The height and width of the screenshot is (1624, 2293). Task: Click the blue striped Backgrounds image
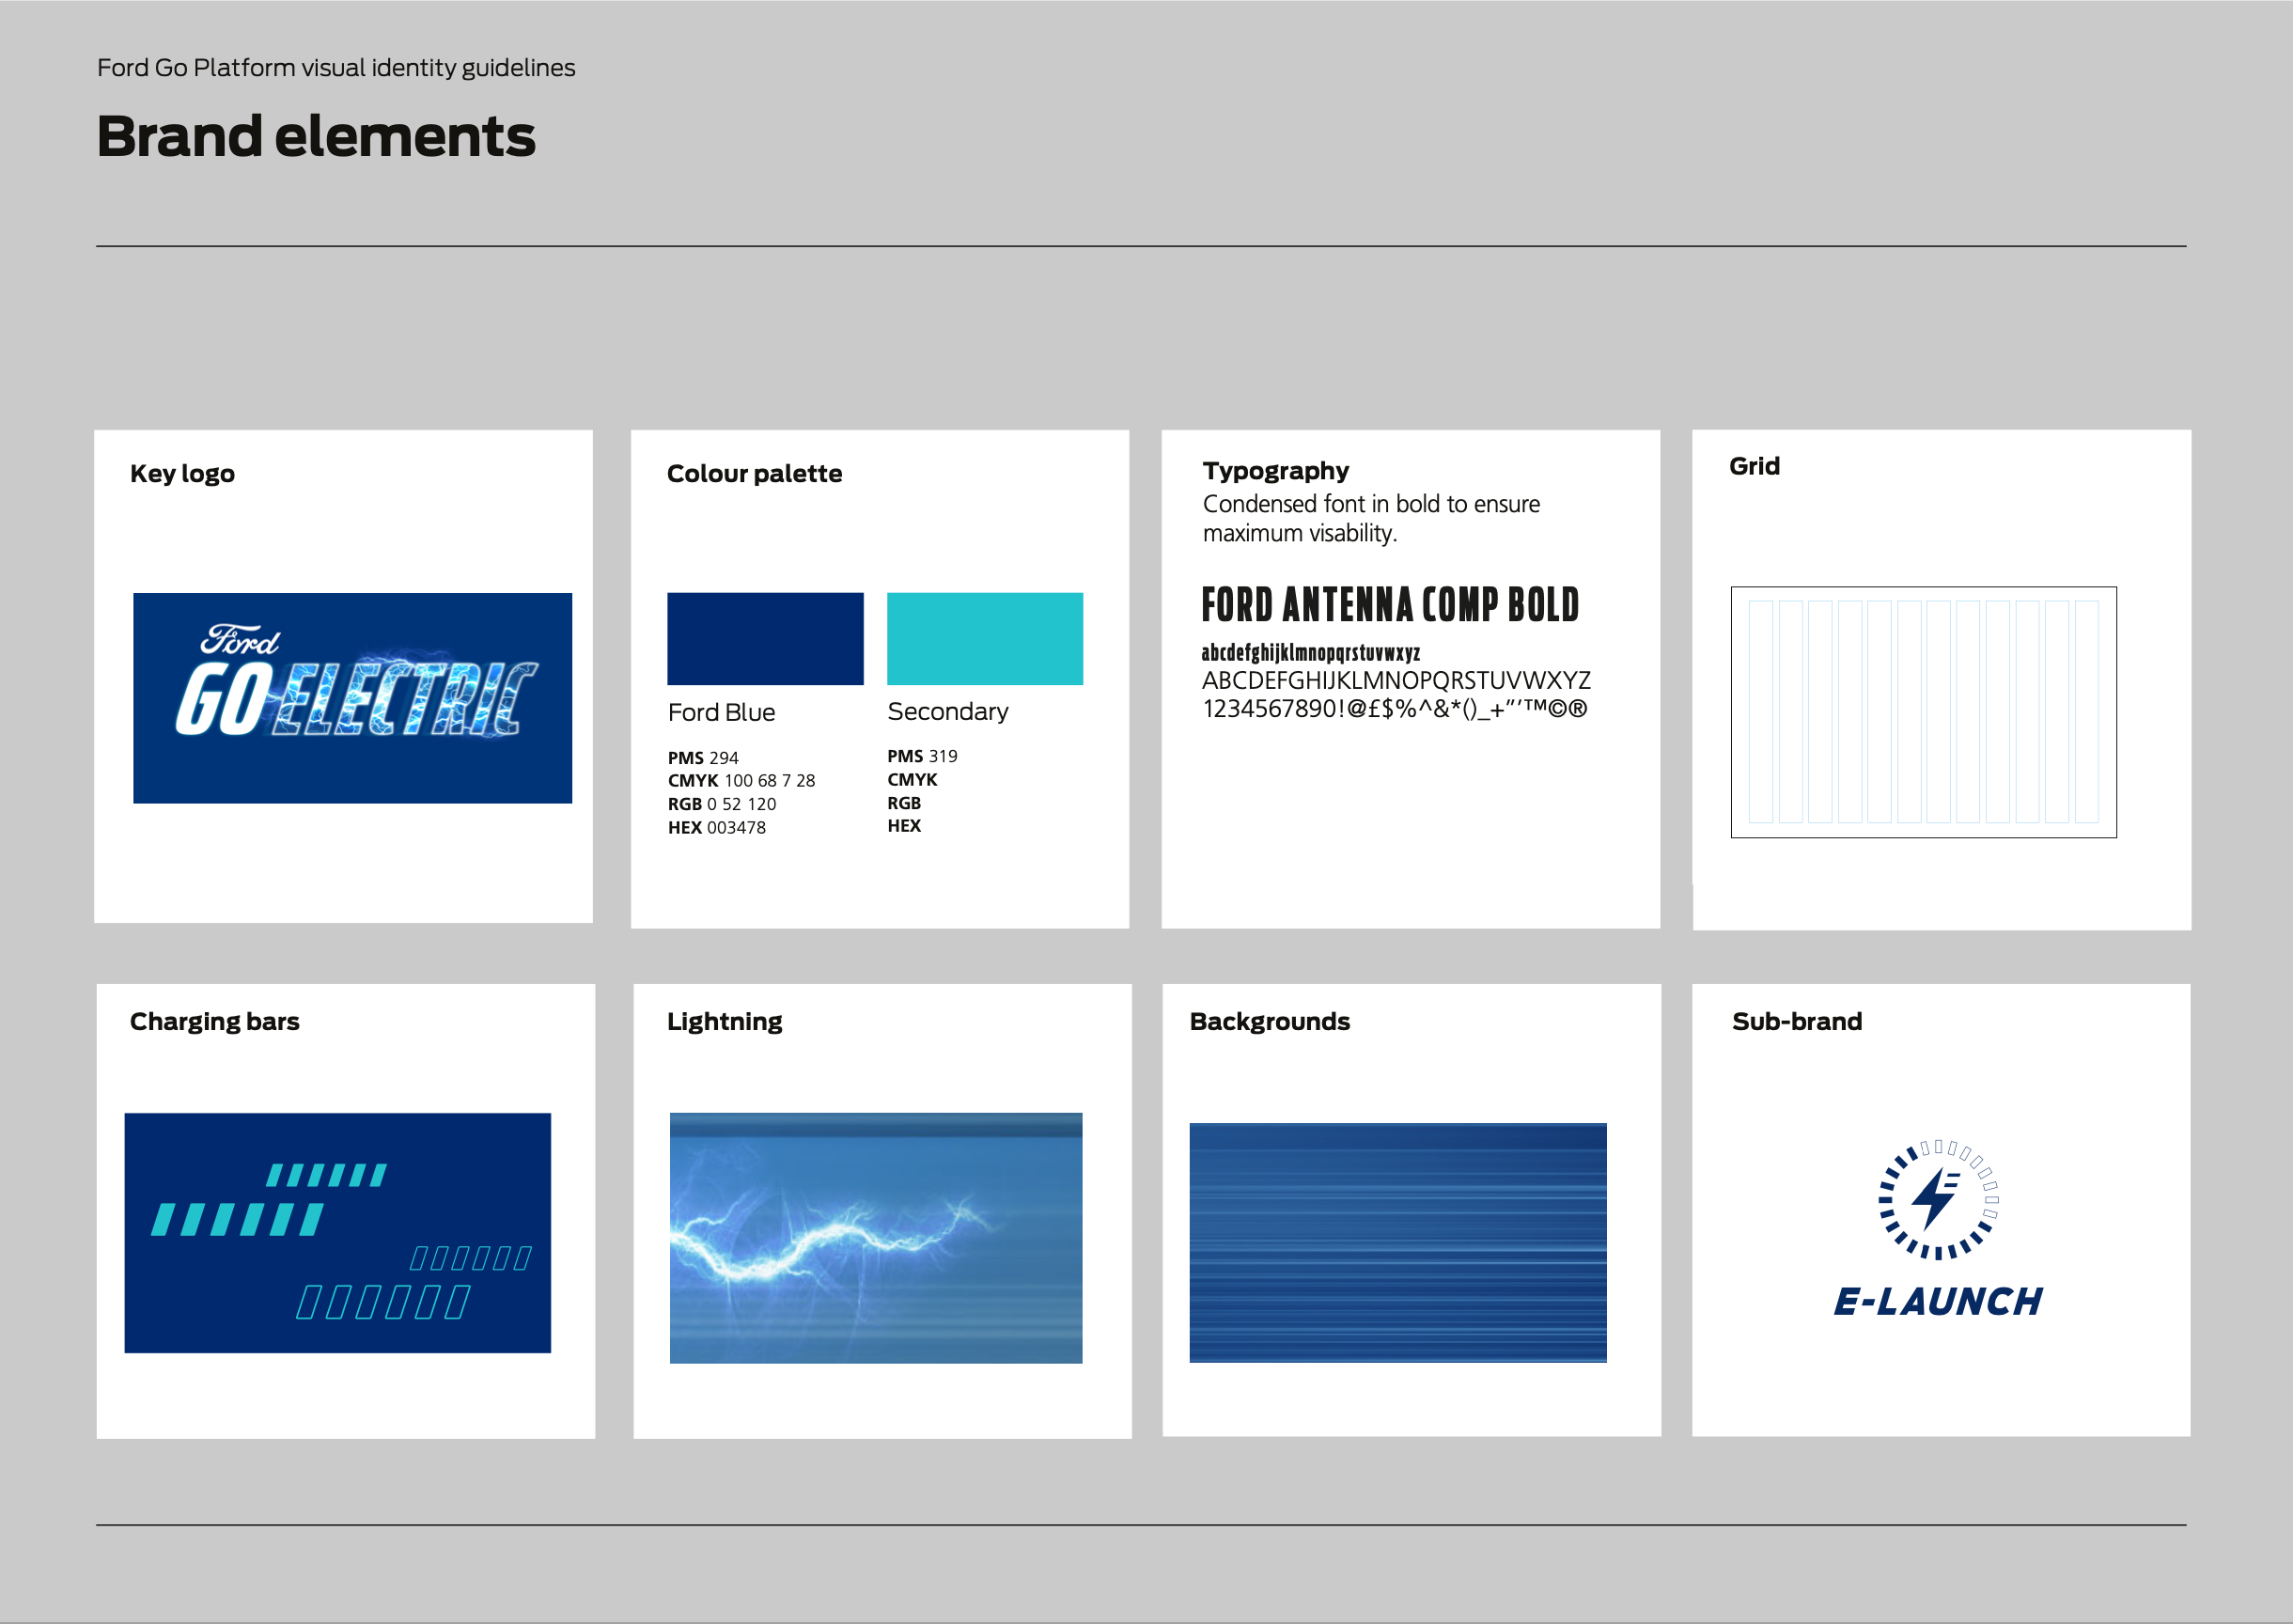(x=1397, y=1242)
